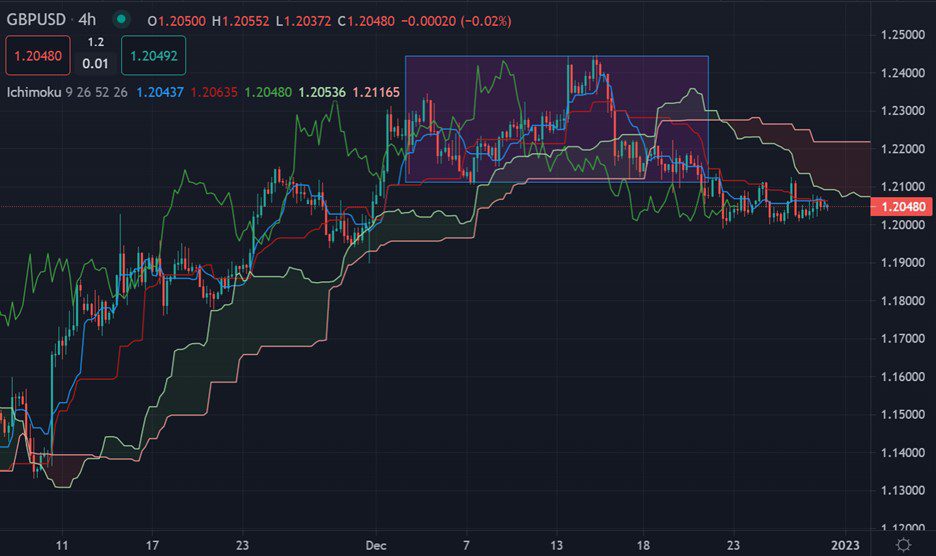Click the 4h interval label
This screenshot has height=556, width=936.
87,20
